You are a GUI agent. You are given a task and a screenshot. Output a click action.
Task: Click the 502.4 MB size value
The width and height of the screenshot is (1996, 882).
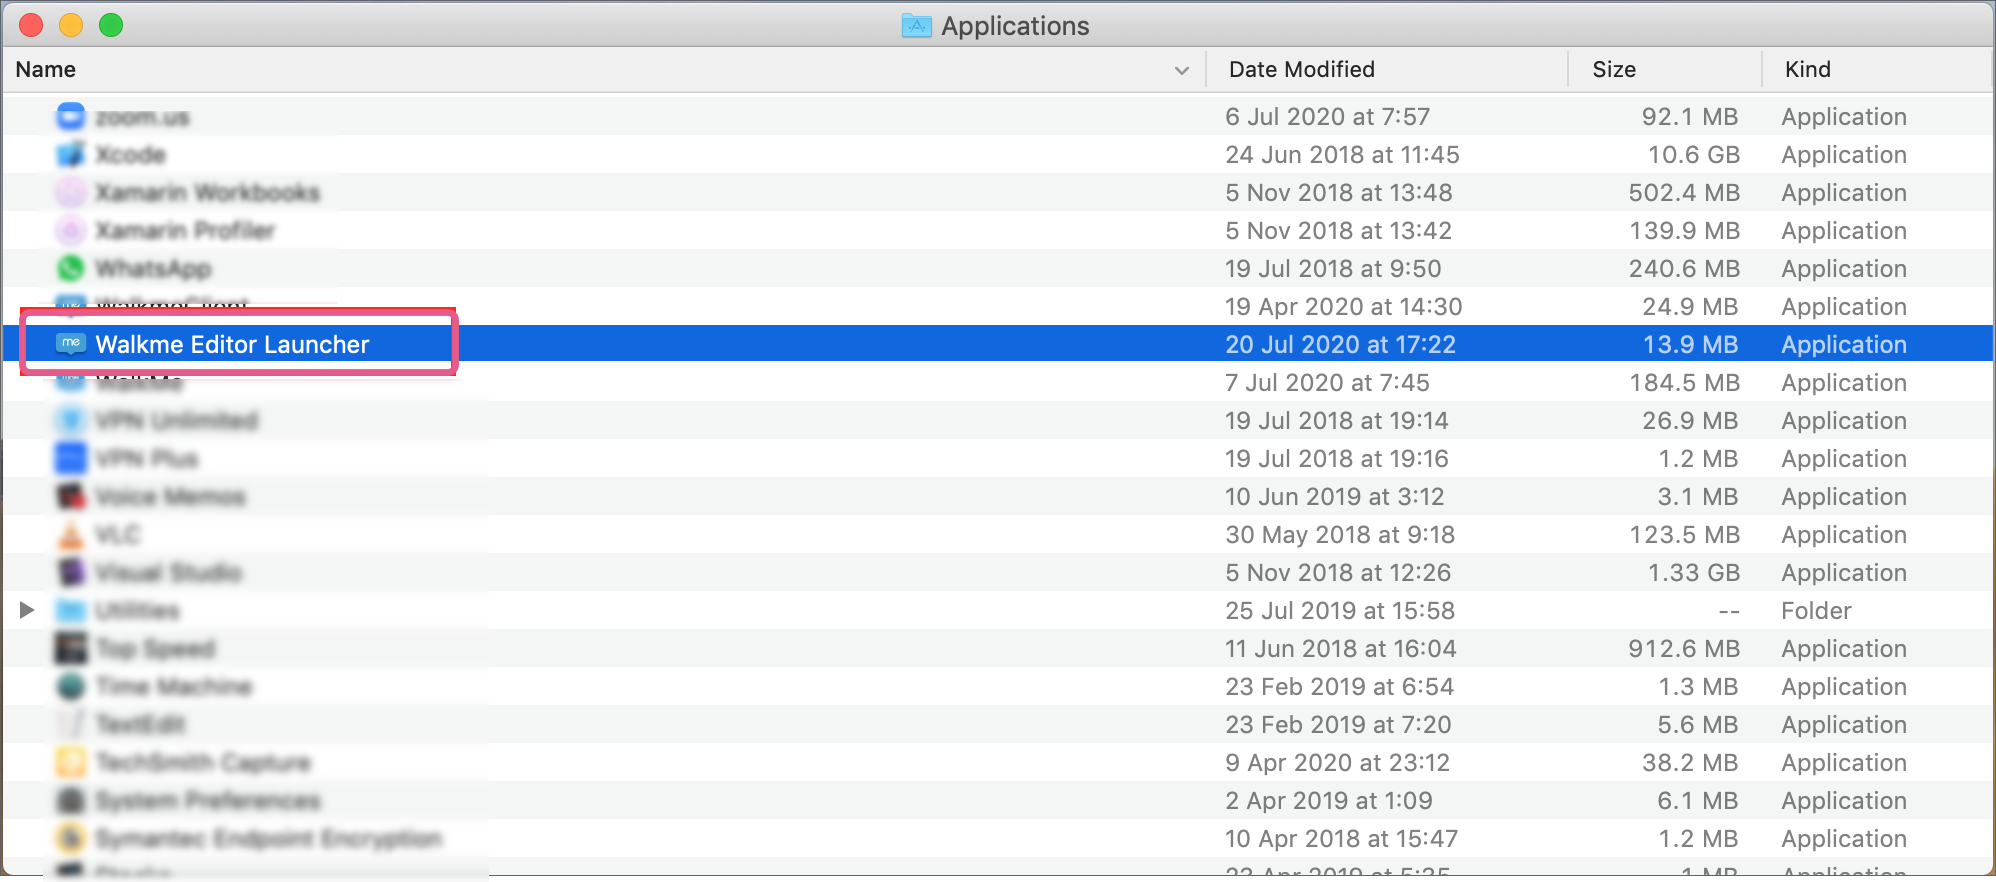[x=1684, y=193]
